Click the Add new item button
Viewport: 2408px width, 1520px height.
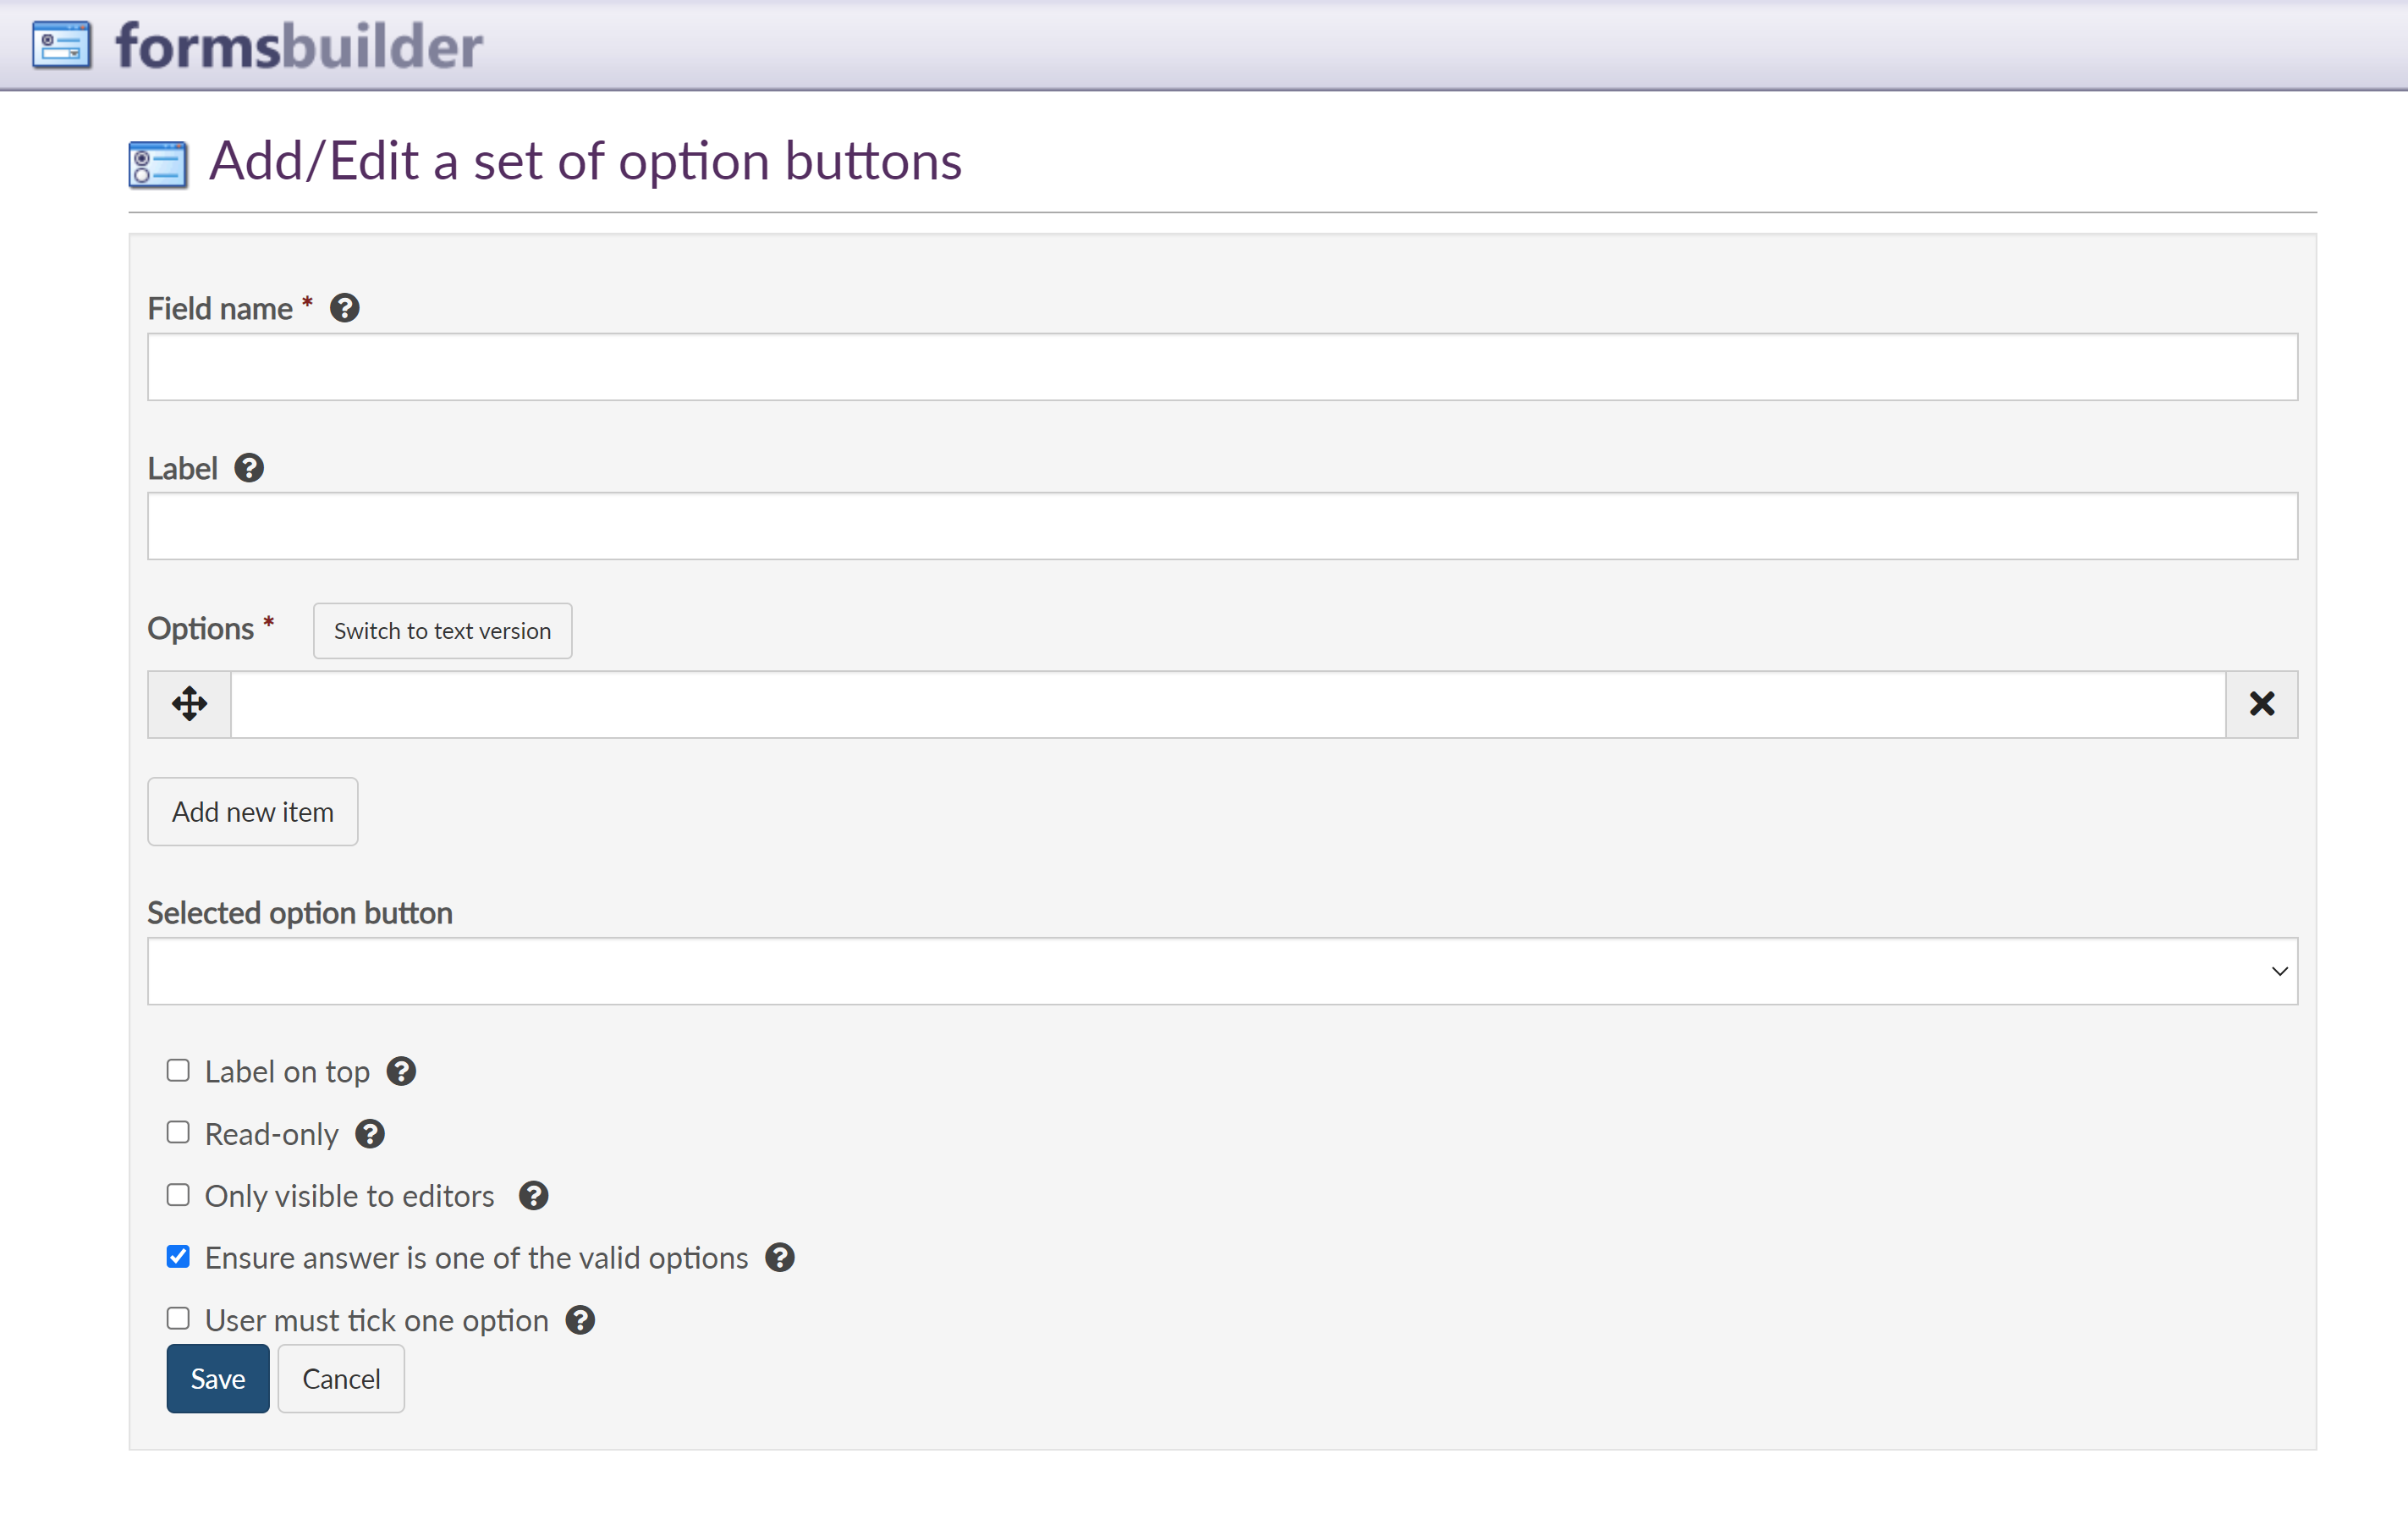(252, 812)
